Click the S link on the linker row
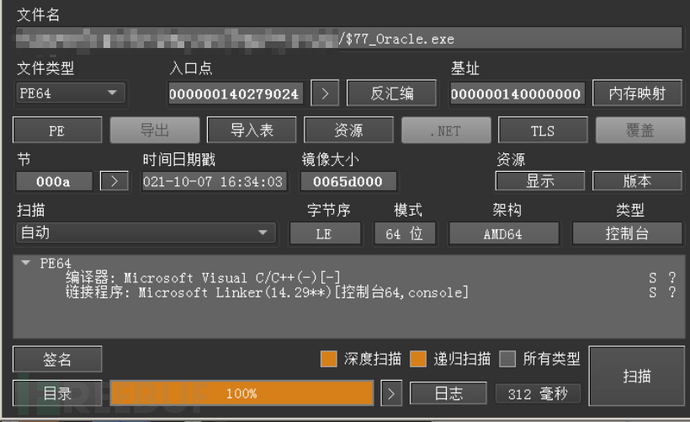690x422 pixels. pos(652,292)
